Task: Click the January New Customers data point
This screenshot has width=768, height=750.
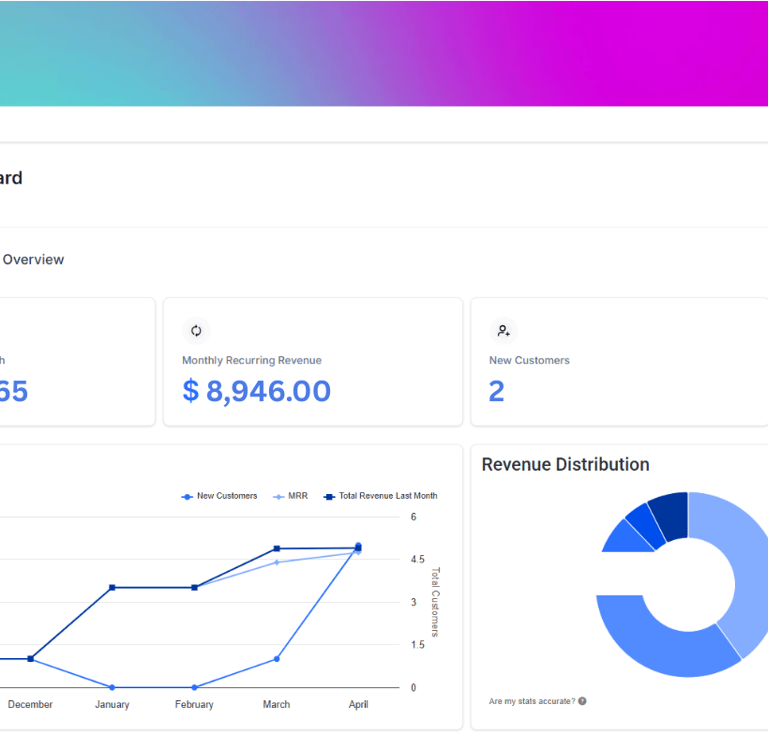Action: click(x=112, y=687)
